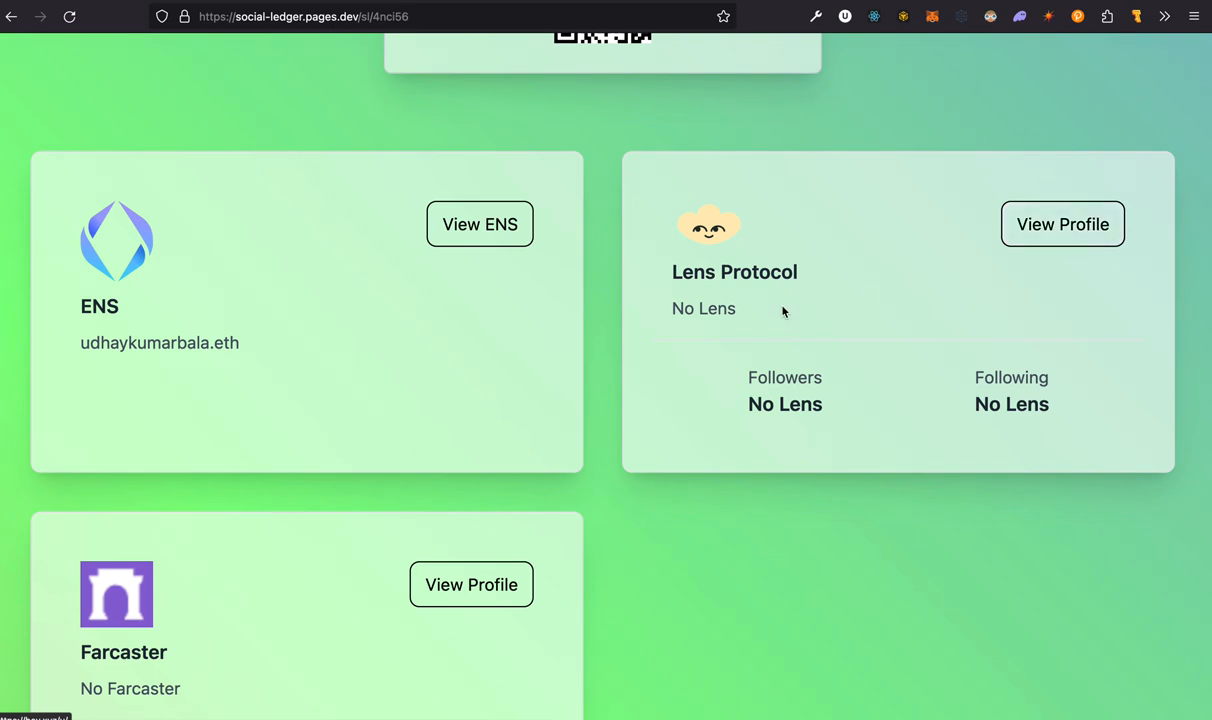Show more toolbar items overflow chevron
The image size is (1212, 720).
point(1165,17)
